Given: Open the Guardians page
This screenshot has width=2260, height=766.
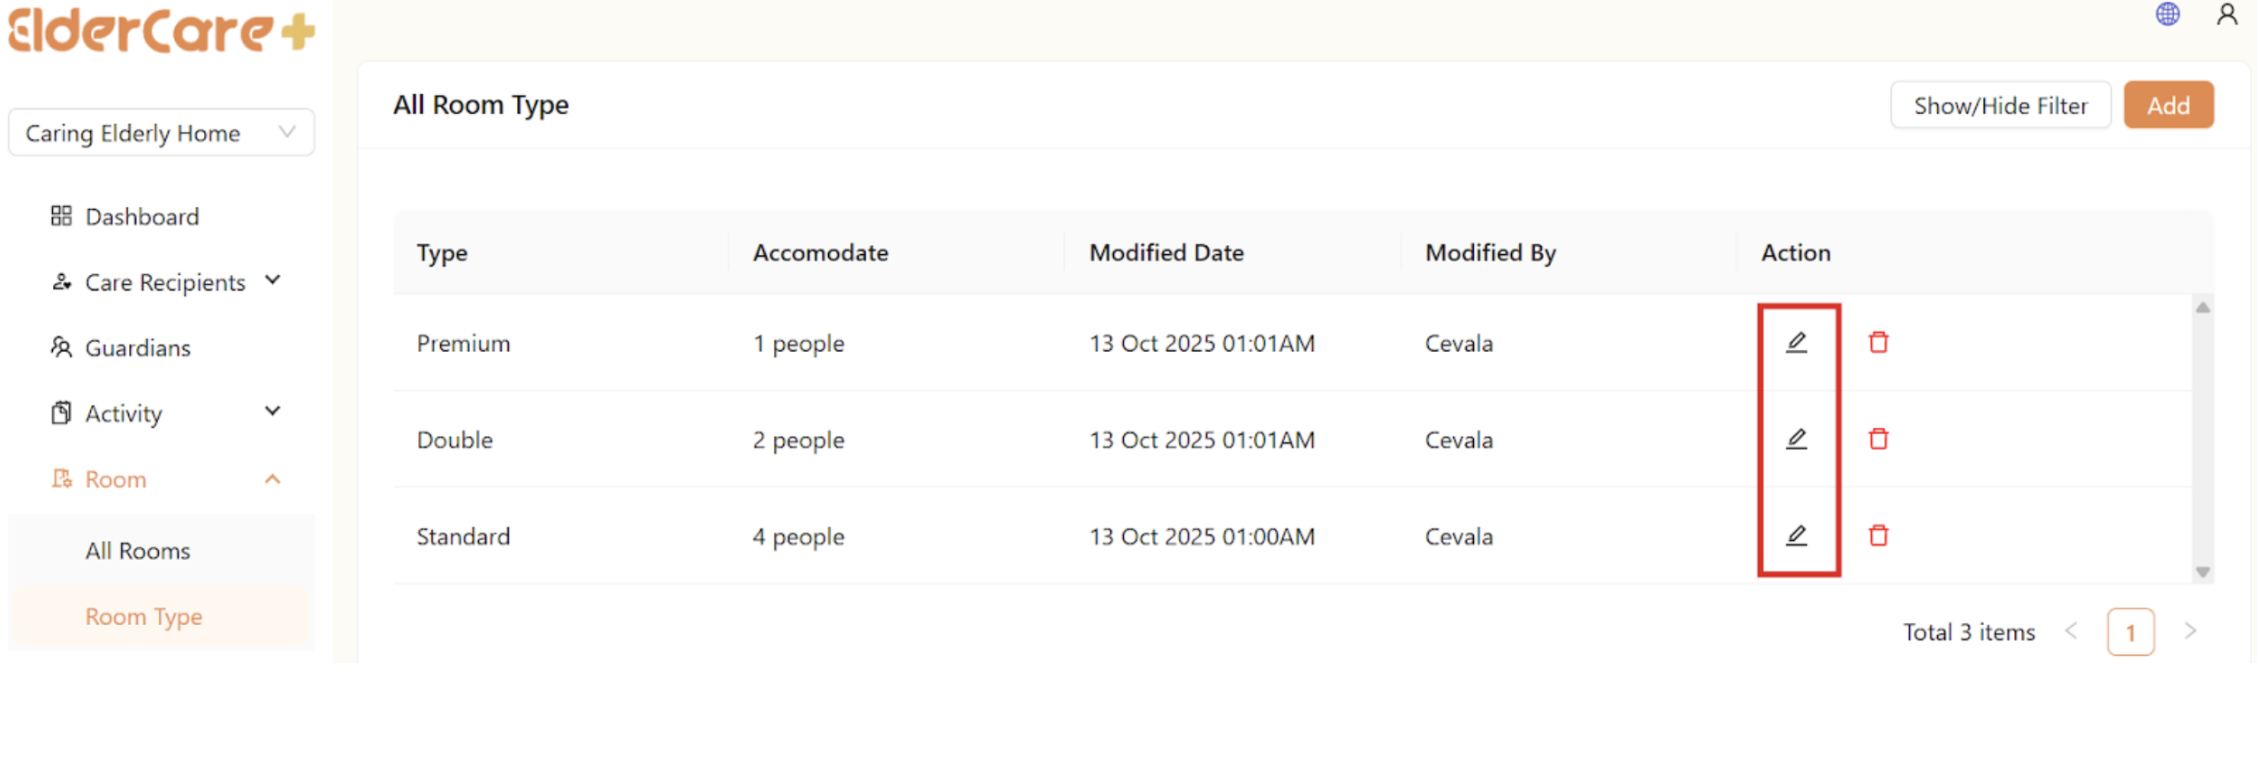Looking at the screenshot, I should (x=137, y=348).
